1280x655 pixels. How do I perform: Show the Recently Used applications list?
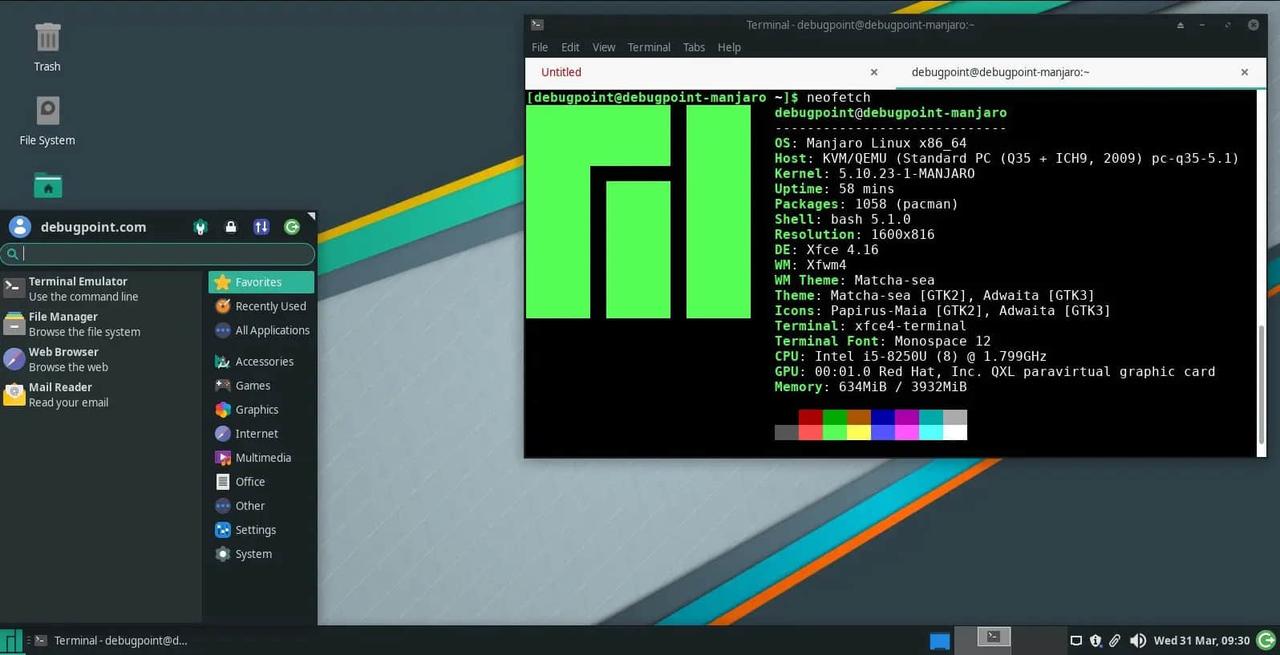pyautogui.click(x=269, y=307)
